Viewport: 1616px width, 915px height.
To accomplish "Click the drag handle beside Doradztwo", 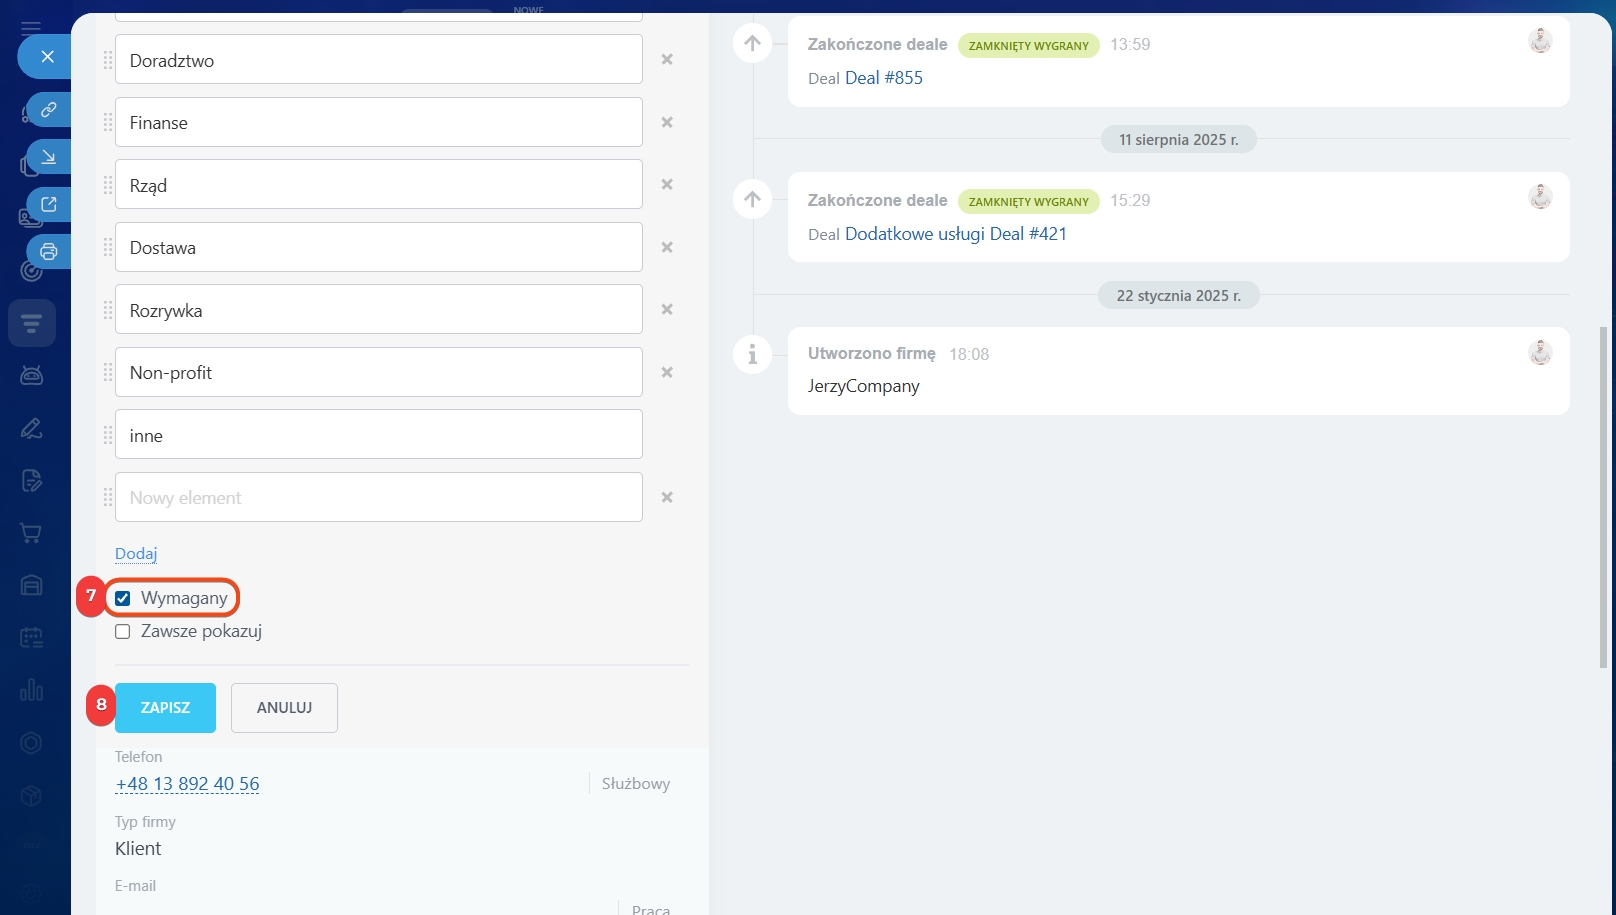I will pyautogui.click(x=108, y=60).
